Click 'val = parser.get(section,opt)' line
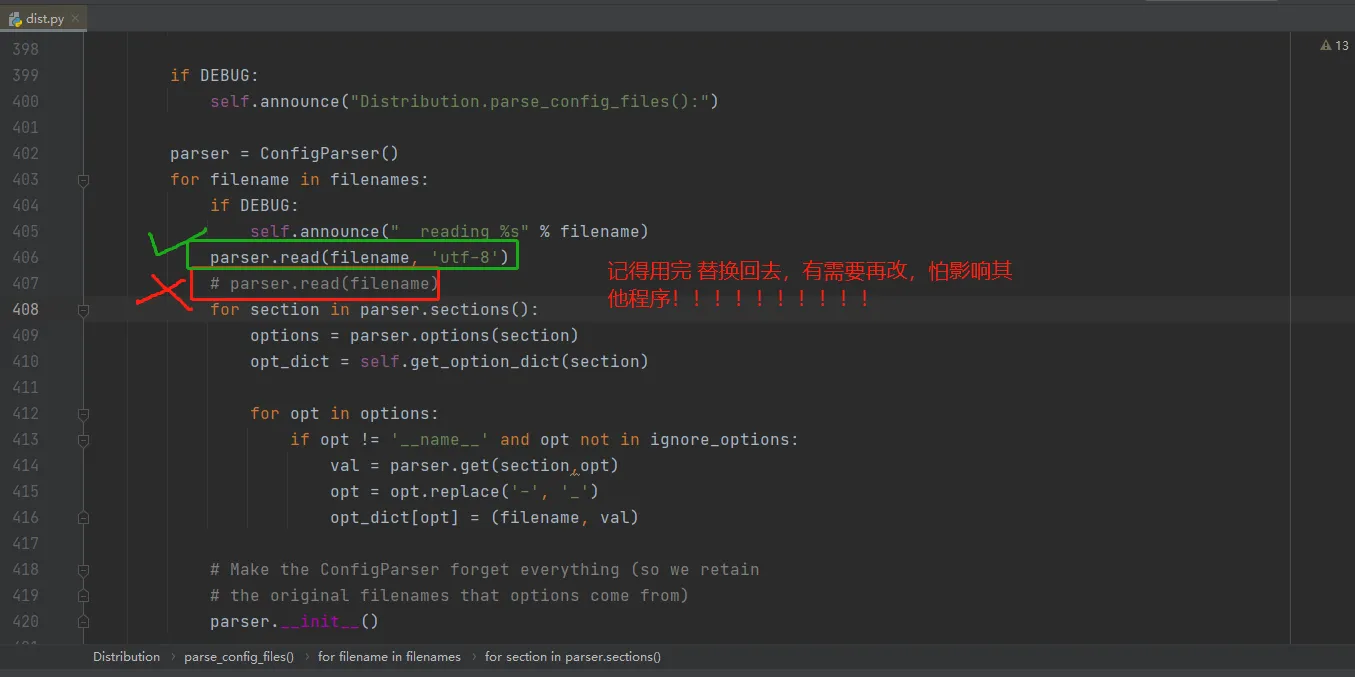Screen dimensions: 1355x677 point(474,466)
